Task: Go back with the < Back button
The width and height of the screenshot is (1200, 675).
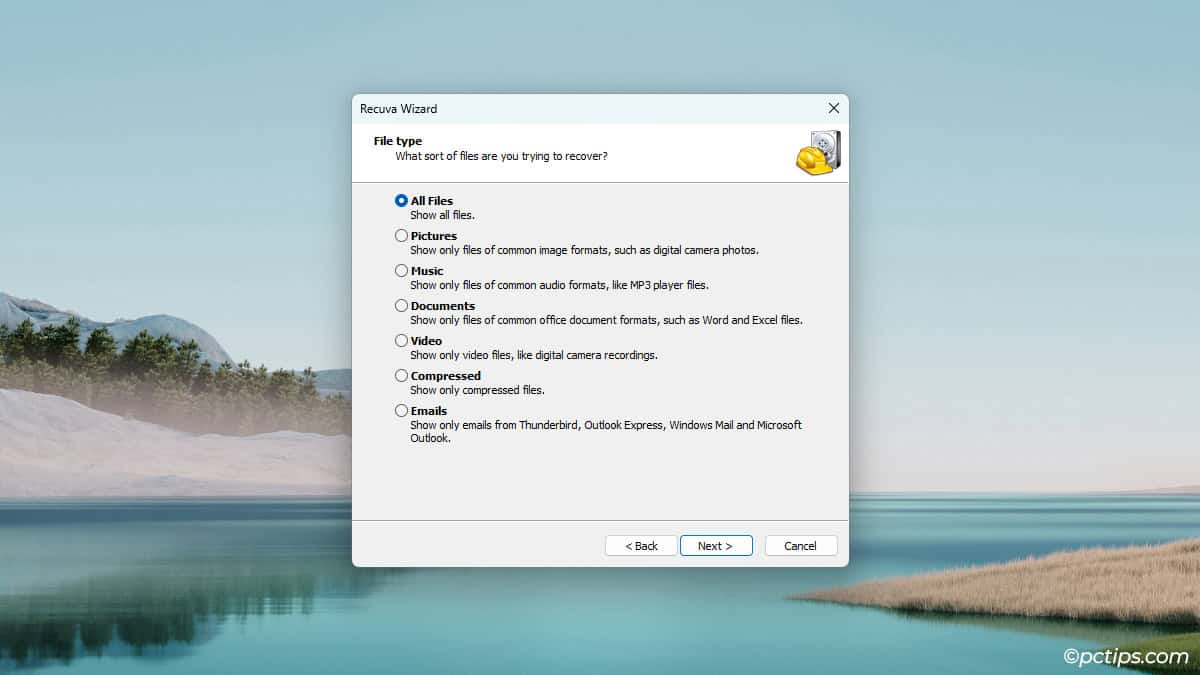Action: point(641,546)
